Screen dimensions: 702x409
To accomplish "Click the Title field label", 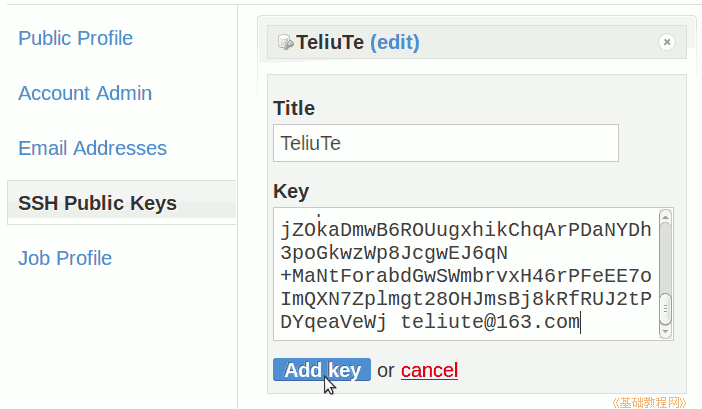I will [x=293, y=108].
